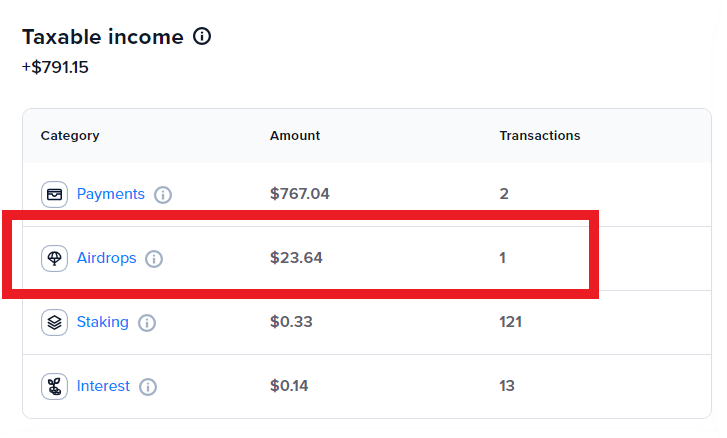
Task: Click the Interest plant icon
Action: point(54,386)
